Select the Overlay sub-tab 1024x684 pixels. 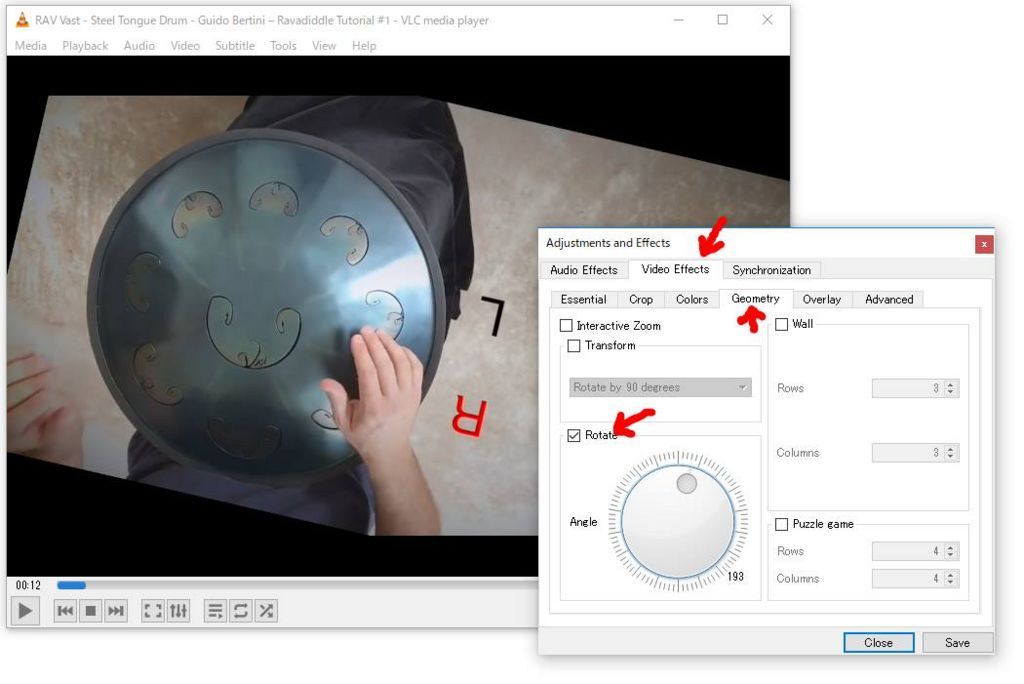click(x=822, y=299)
